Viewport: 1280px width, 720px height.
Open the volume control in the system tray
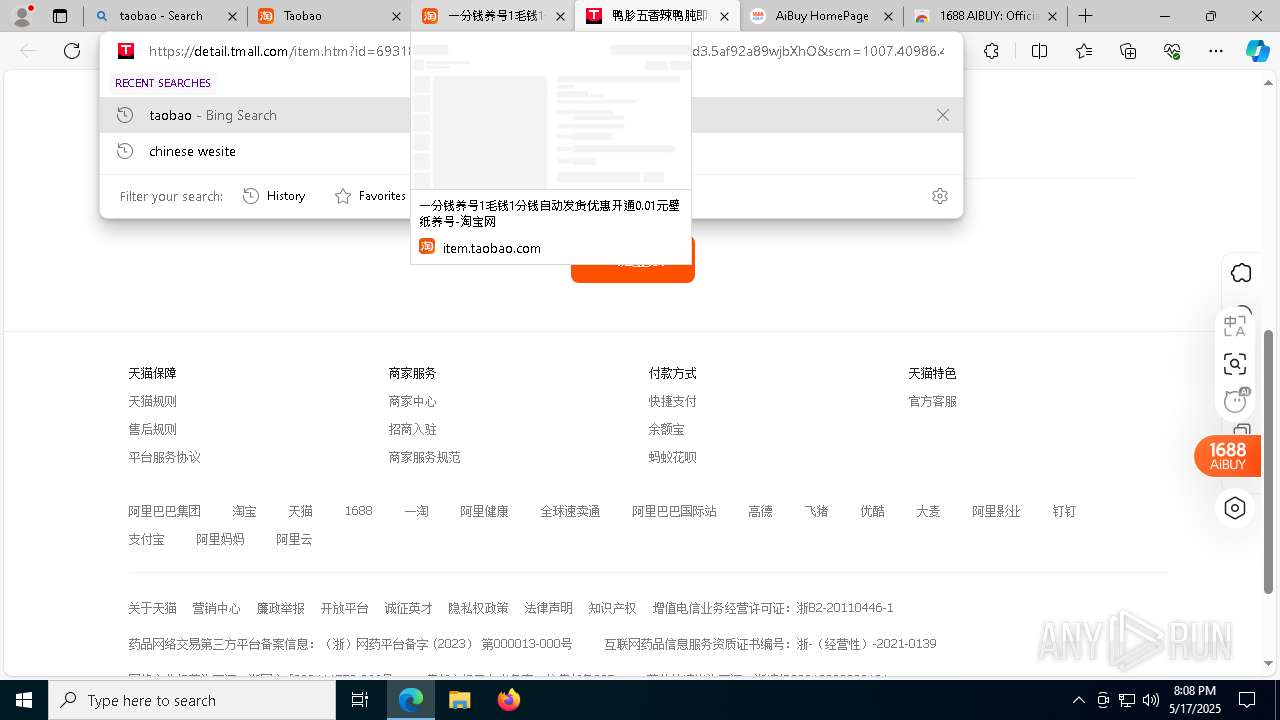1150,701
